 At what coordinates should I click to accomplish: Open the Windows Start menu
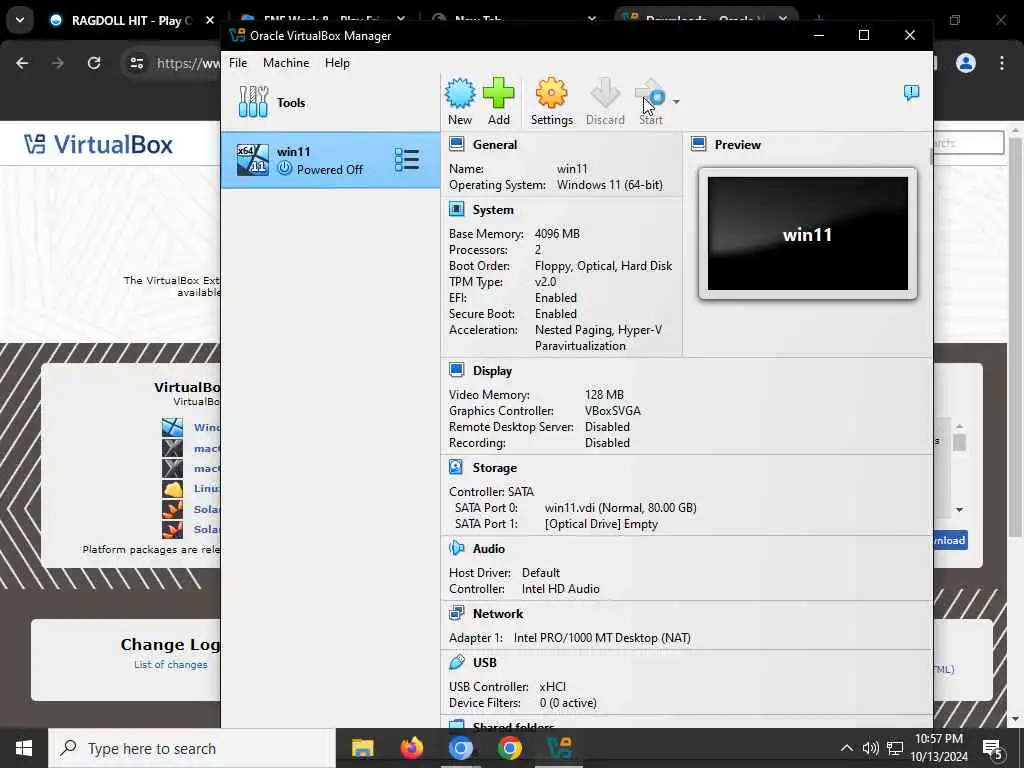tap(24, 748)
